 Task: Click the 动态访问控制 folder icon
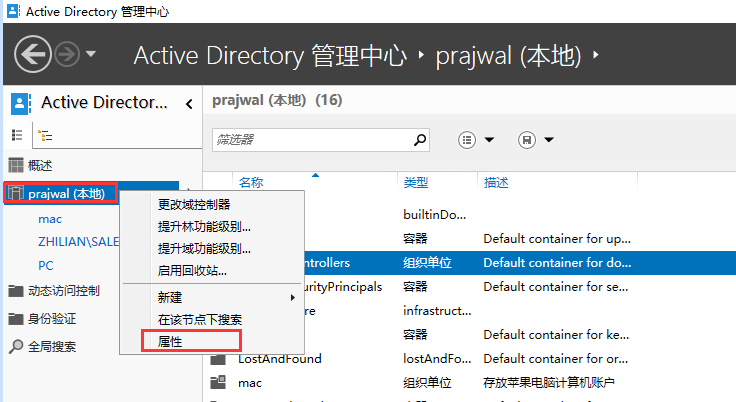point(15,291)
